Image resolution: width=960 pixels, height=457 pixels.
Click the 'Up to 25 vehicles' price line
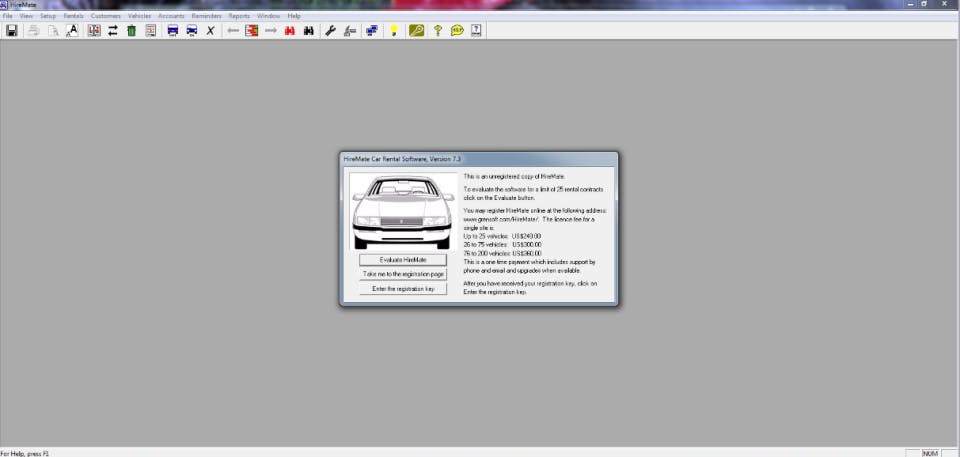502,236
